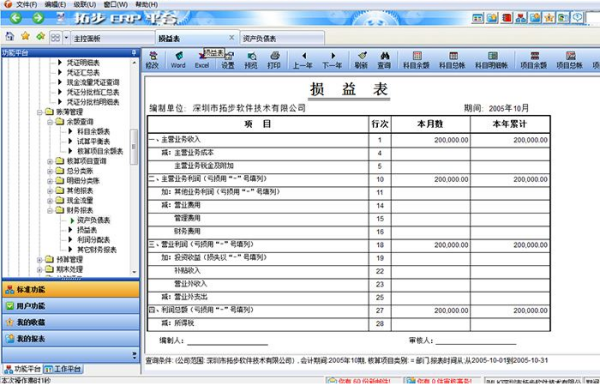The image size is (600, 386).
Task: Select the 我的收藏 panel button
Action: 71,322
